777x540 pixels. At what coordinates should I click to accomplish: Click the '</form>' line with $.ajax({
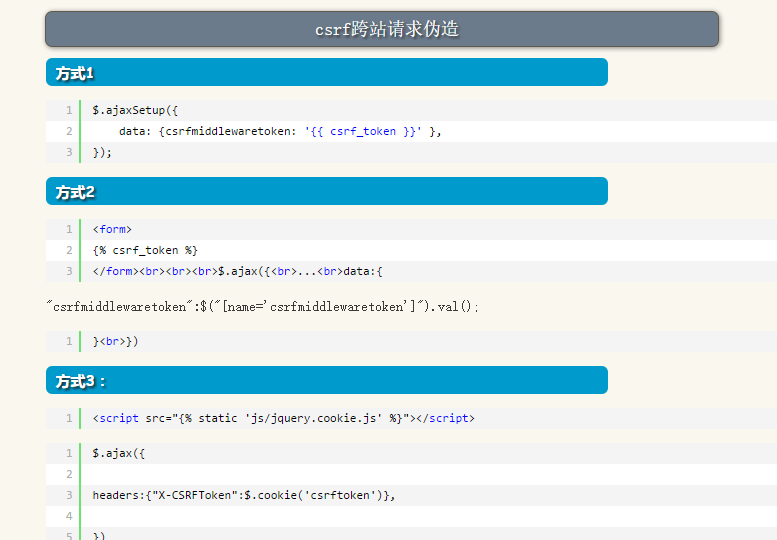point(237,271)
